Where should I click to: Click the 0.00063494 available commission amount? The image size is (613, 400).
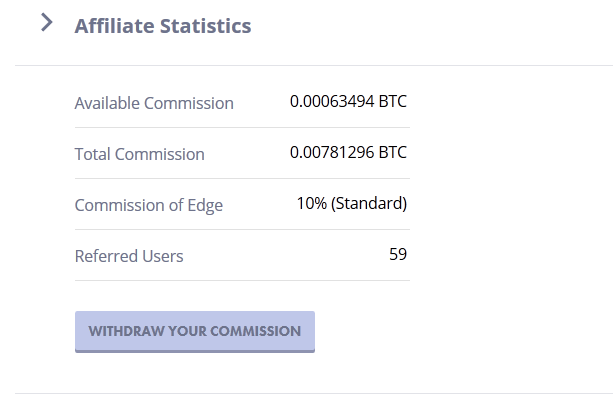332,102
